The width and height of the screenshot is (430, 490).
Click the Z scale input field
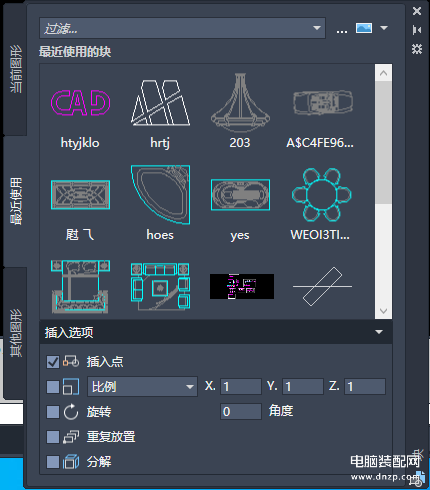[365, 387]
